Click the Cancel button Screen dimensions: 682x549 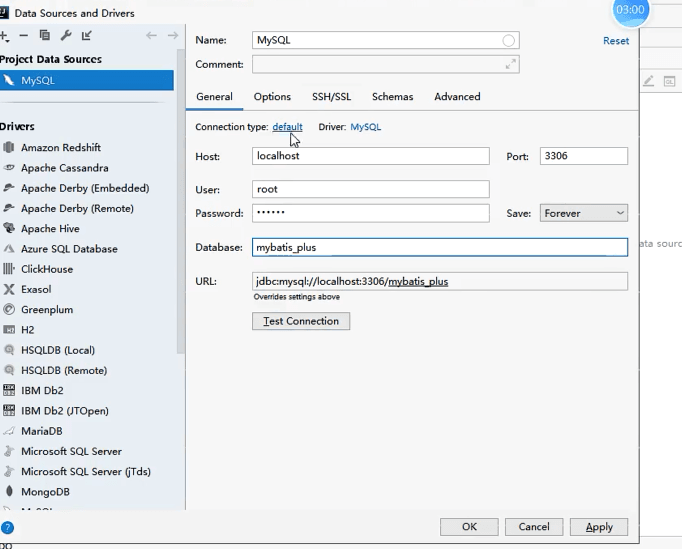[534, 527]
